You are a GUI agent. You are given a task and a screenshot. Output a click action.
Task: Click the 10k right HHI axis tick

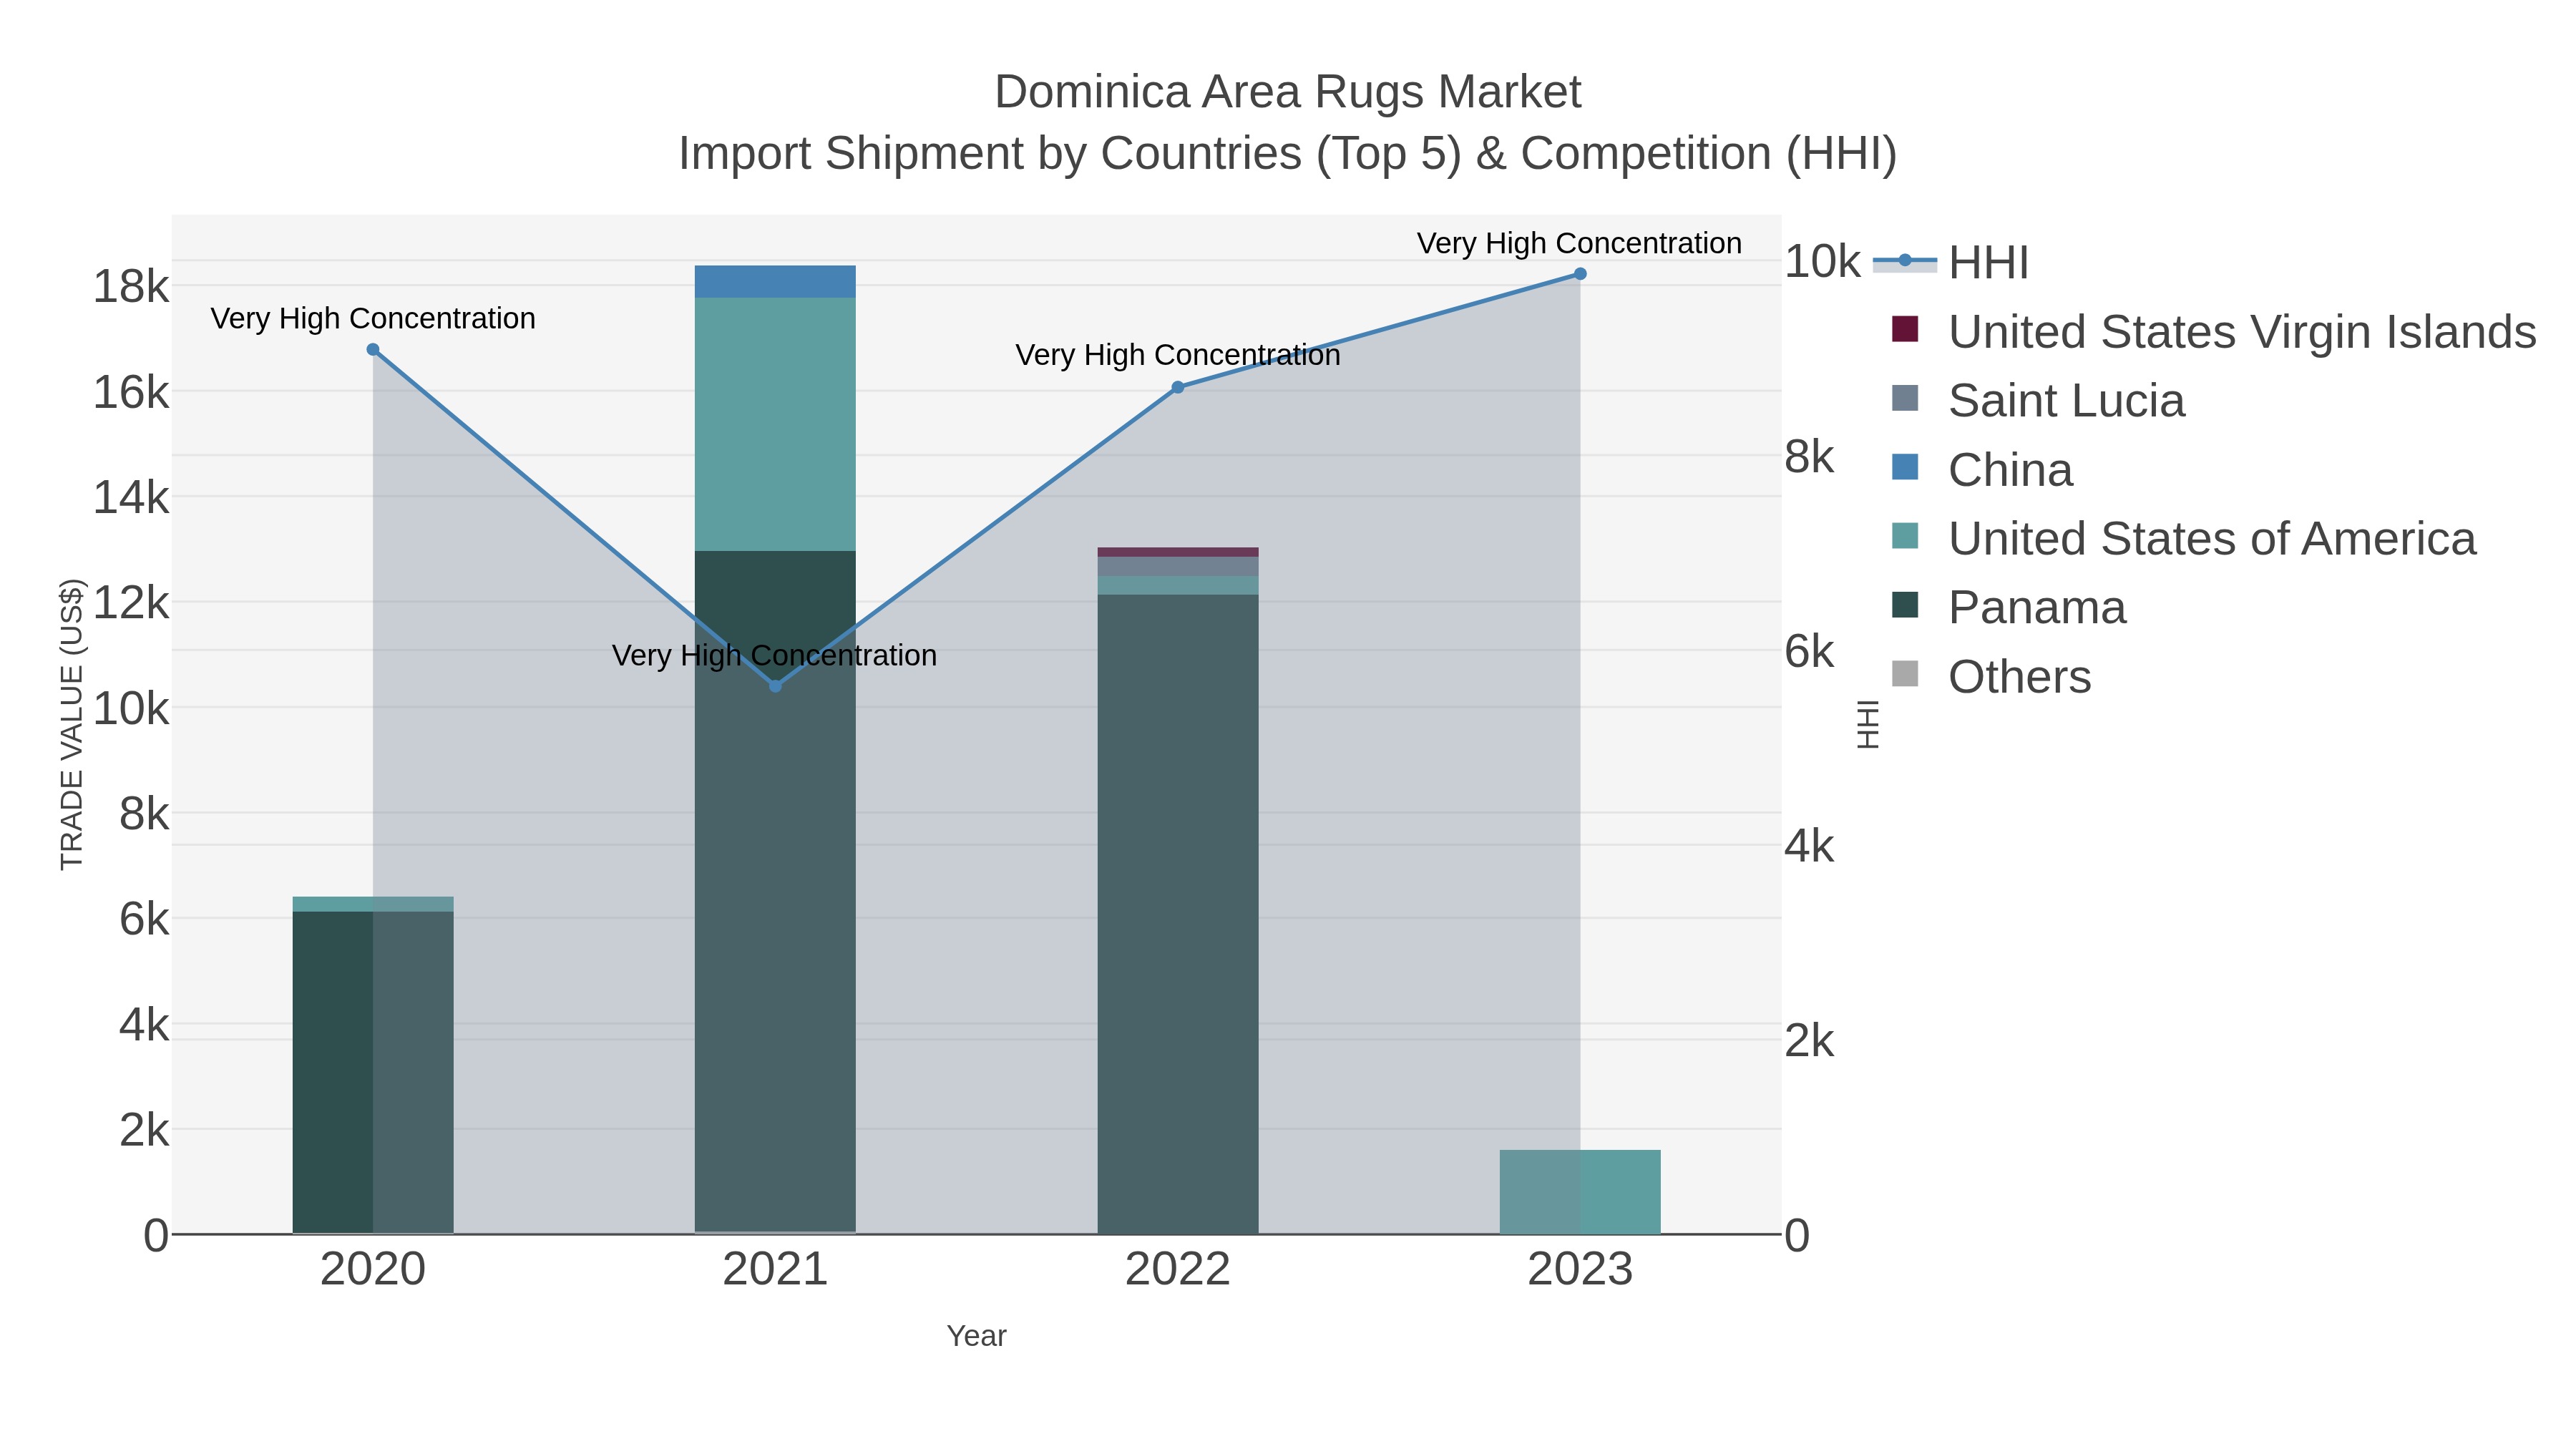click(x=1823, y=262)
